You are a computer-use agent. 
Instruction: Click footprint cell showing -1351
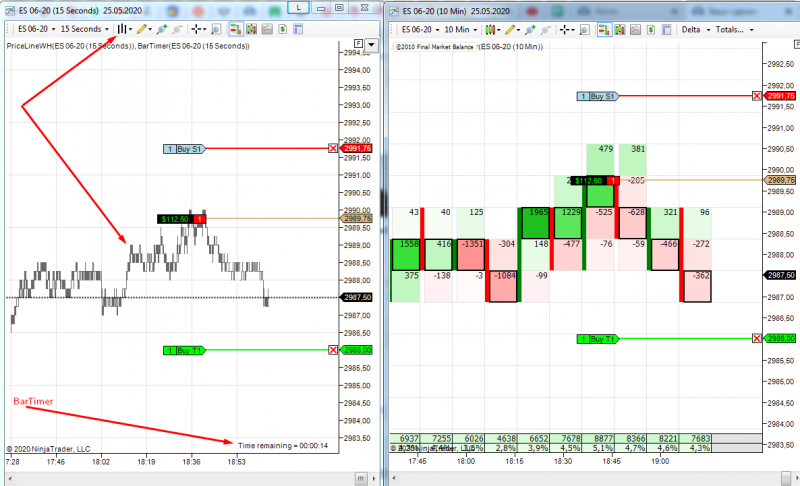[471, 254]
